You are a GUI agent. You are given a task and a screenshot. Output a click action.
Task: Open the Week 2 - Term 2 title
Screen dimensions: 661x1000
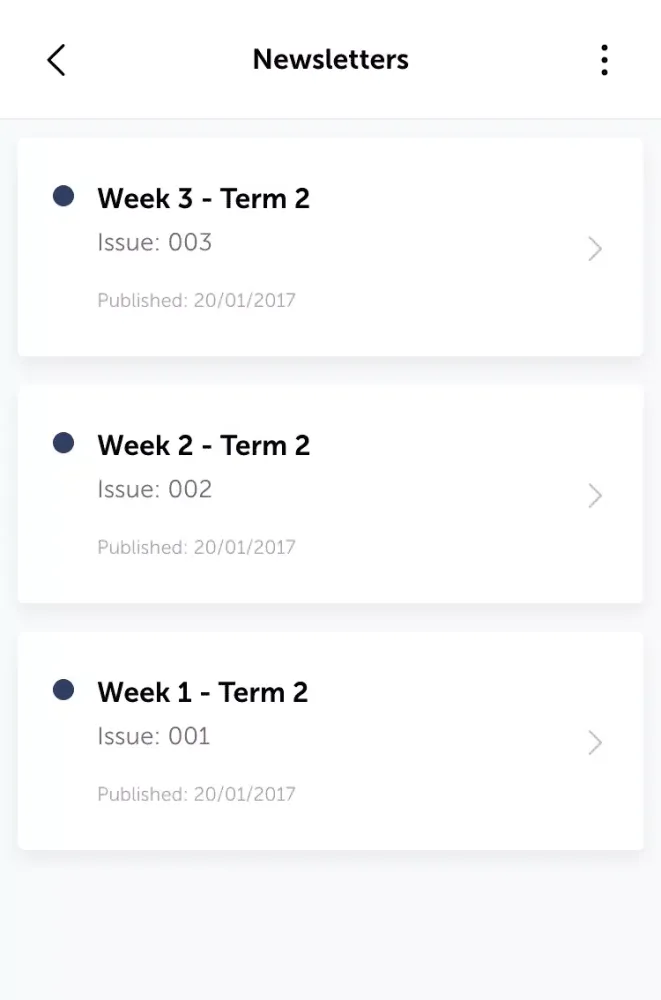click(x=203, y=445)
